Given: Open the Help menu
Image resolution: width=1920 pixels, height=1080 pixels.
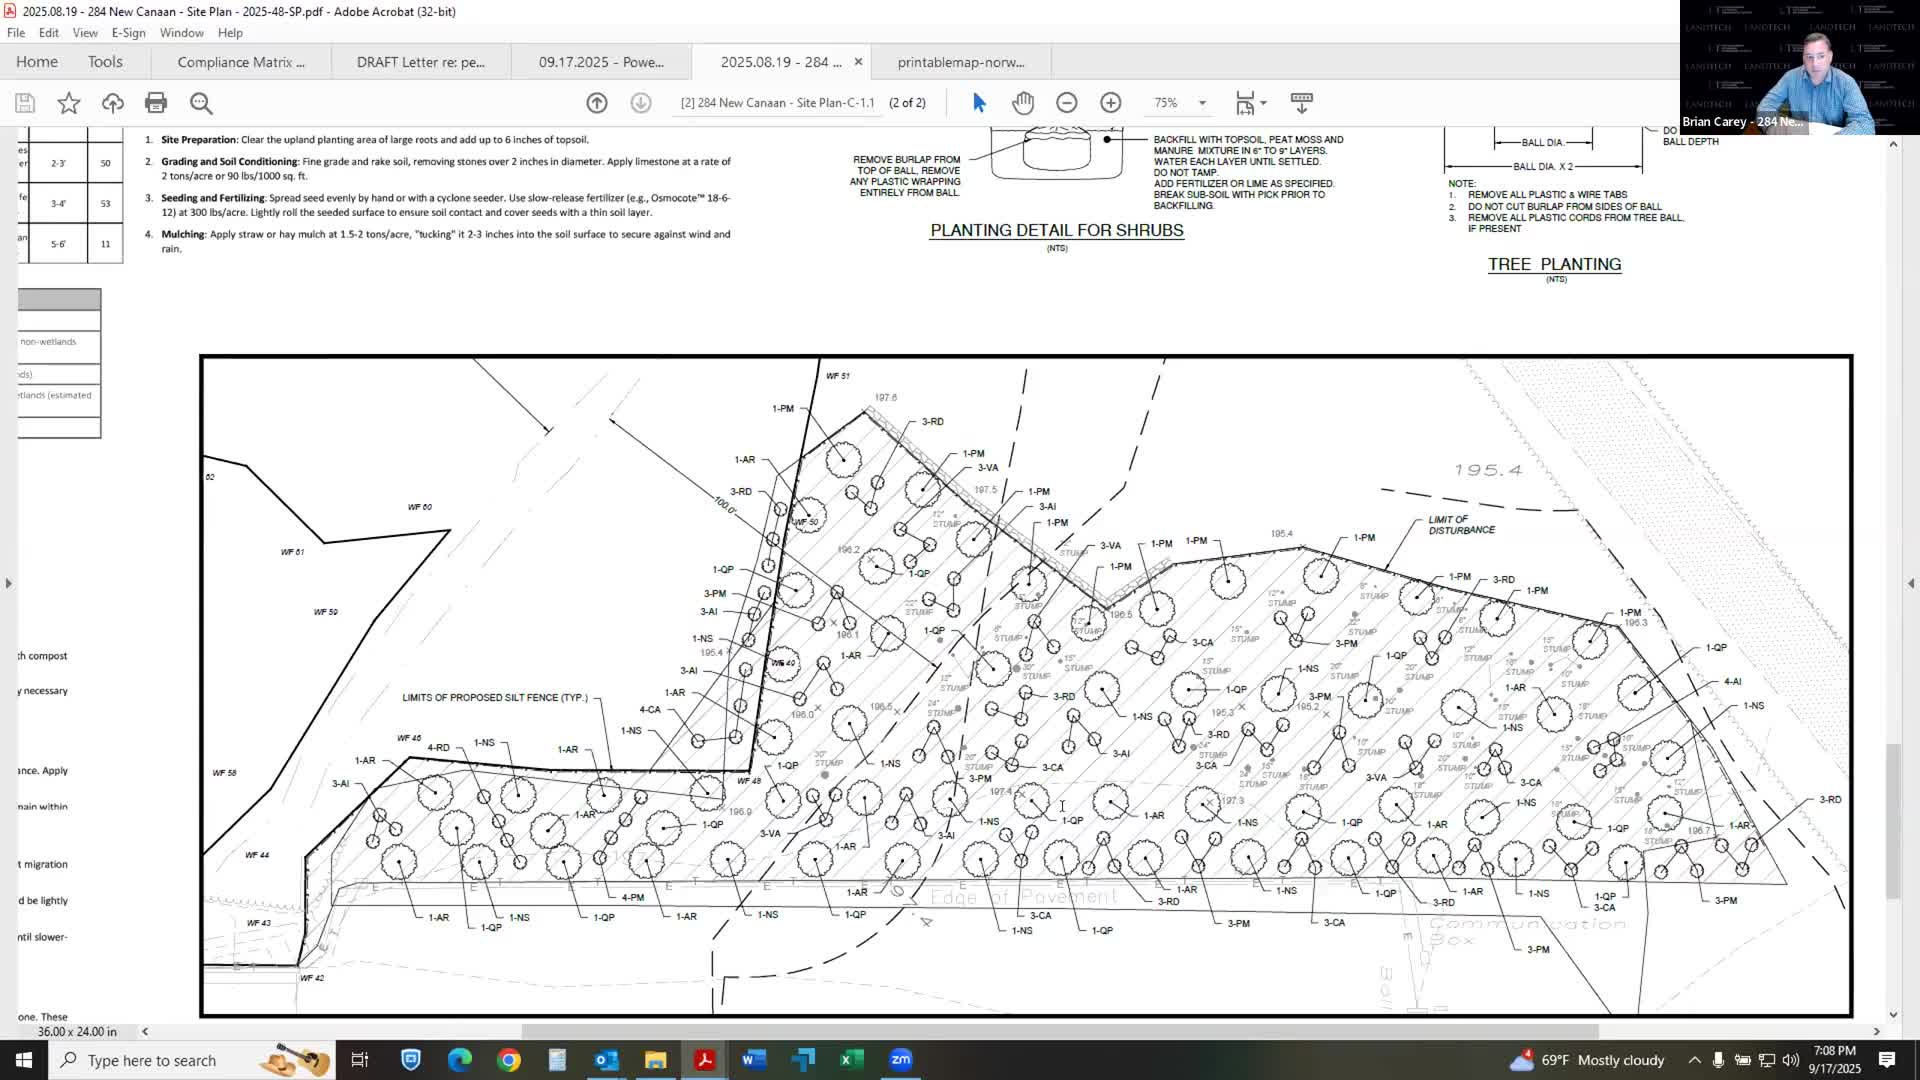Looking at the screenshot, I should [230, 33].
